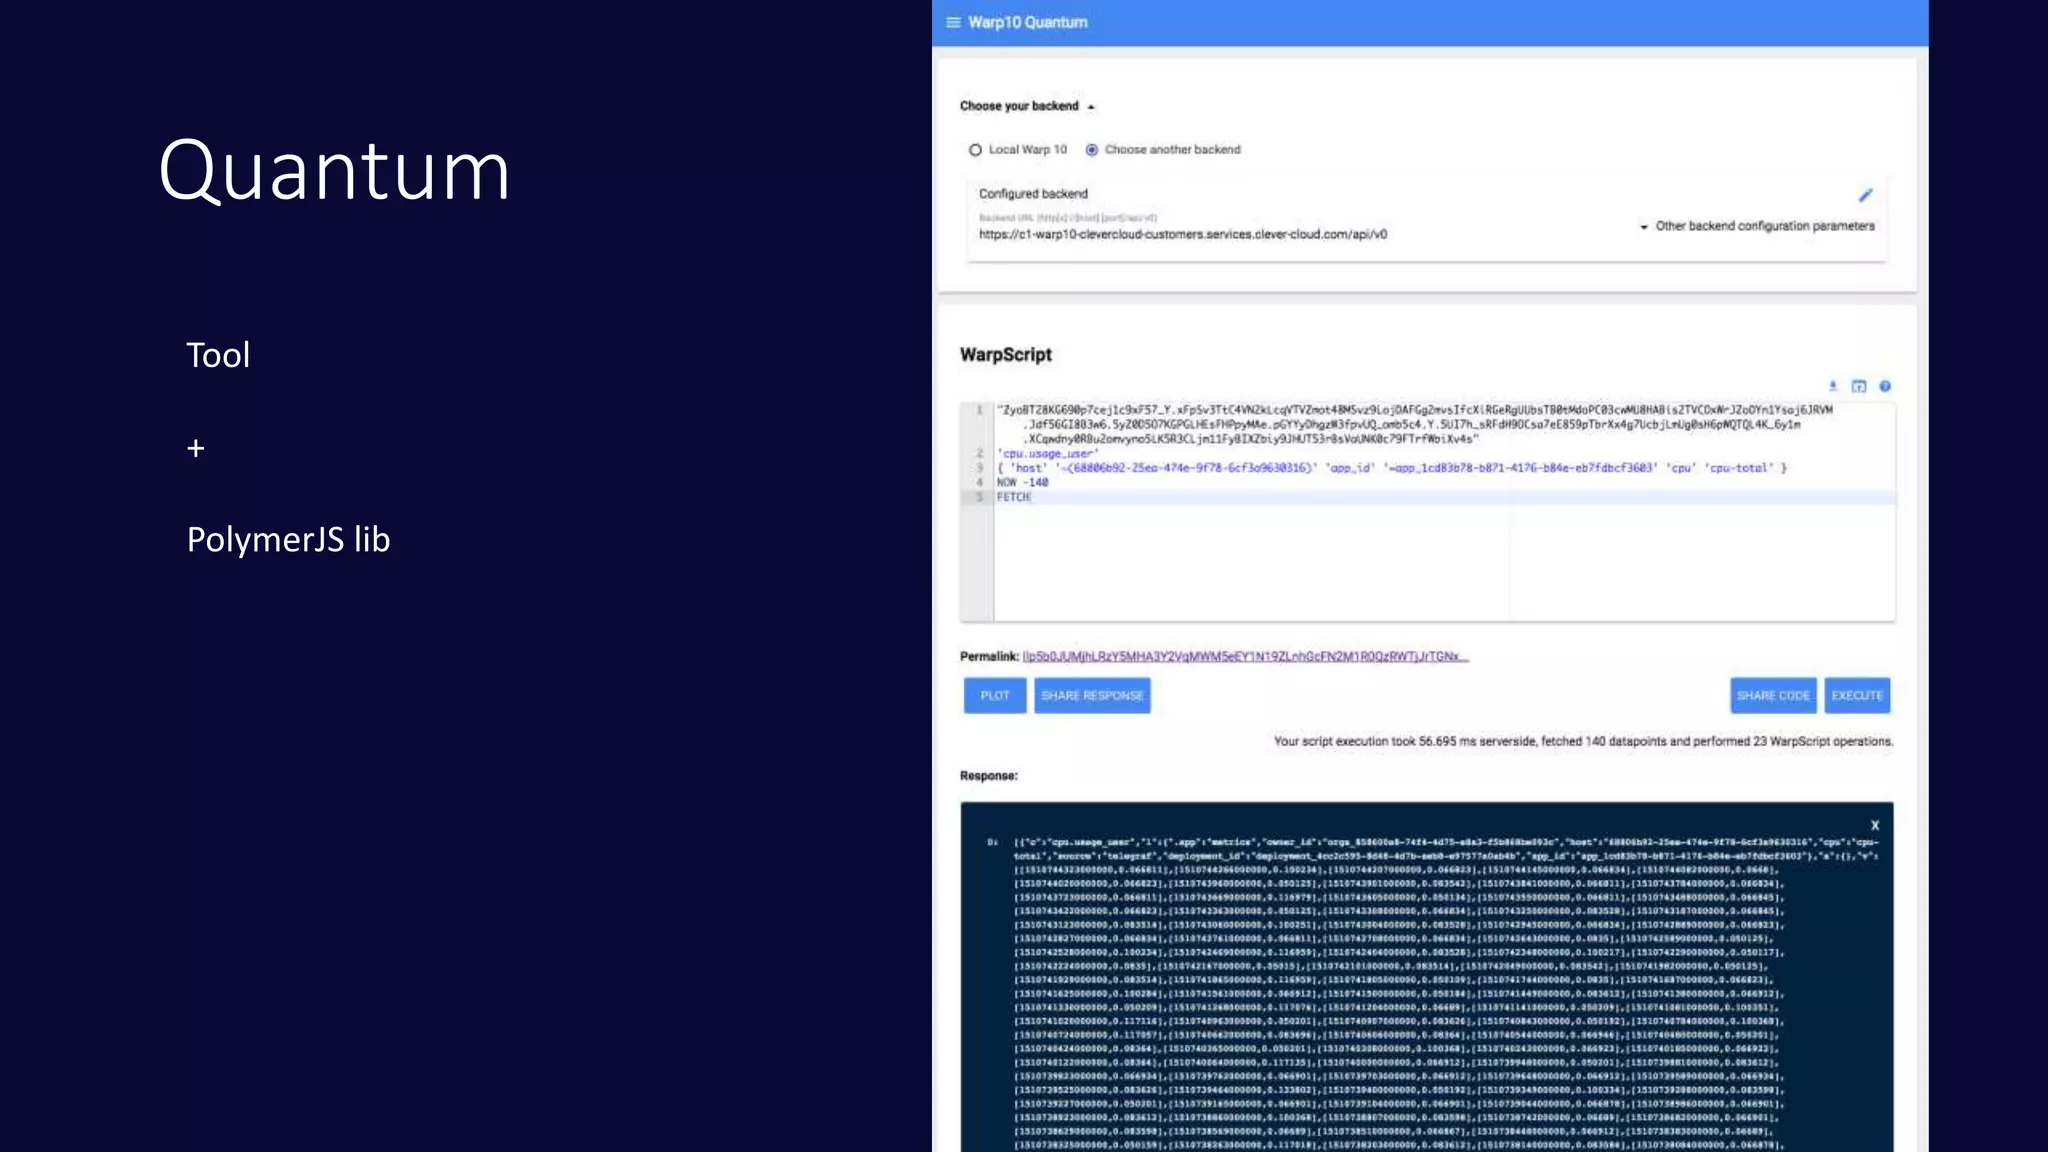Screen dimensions: 2048x1152
Task: Select Choose another backend radio option
Action: tap(1163, 150)
